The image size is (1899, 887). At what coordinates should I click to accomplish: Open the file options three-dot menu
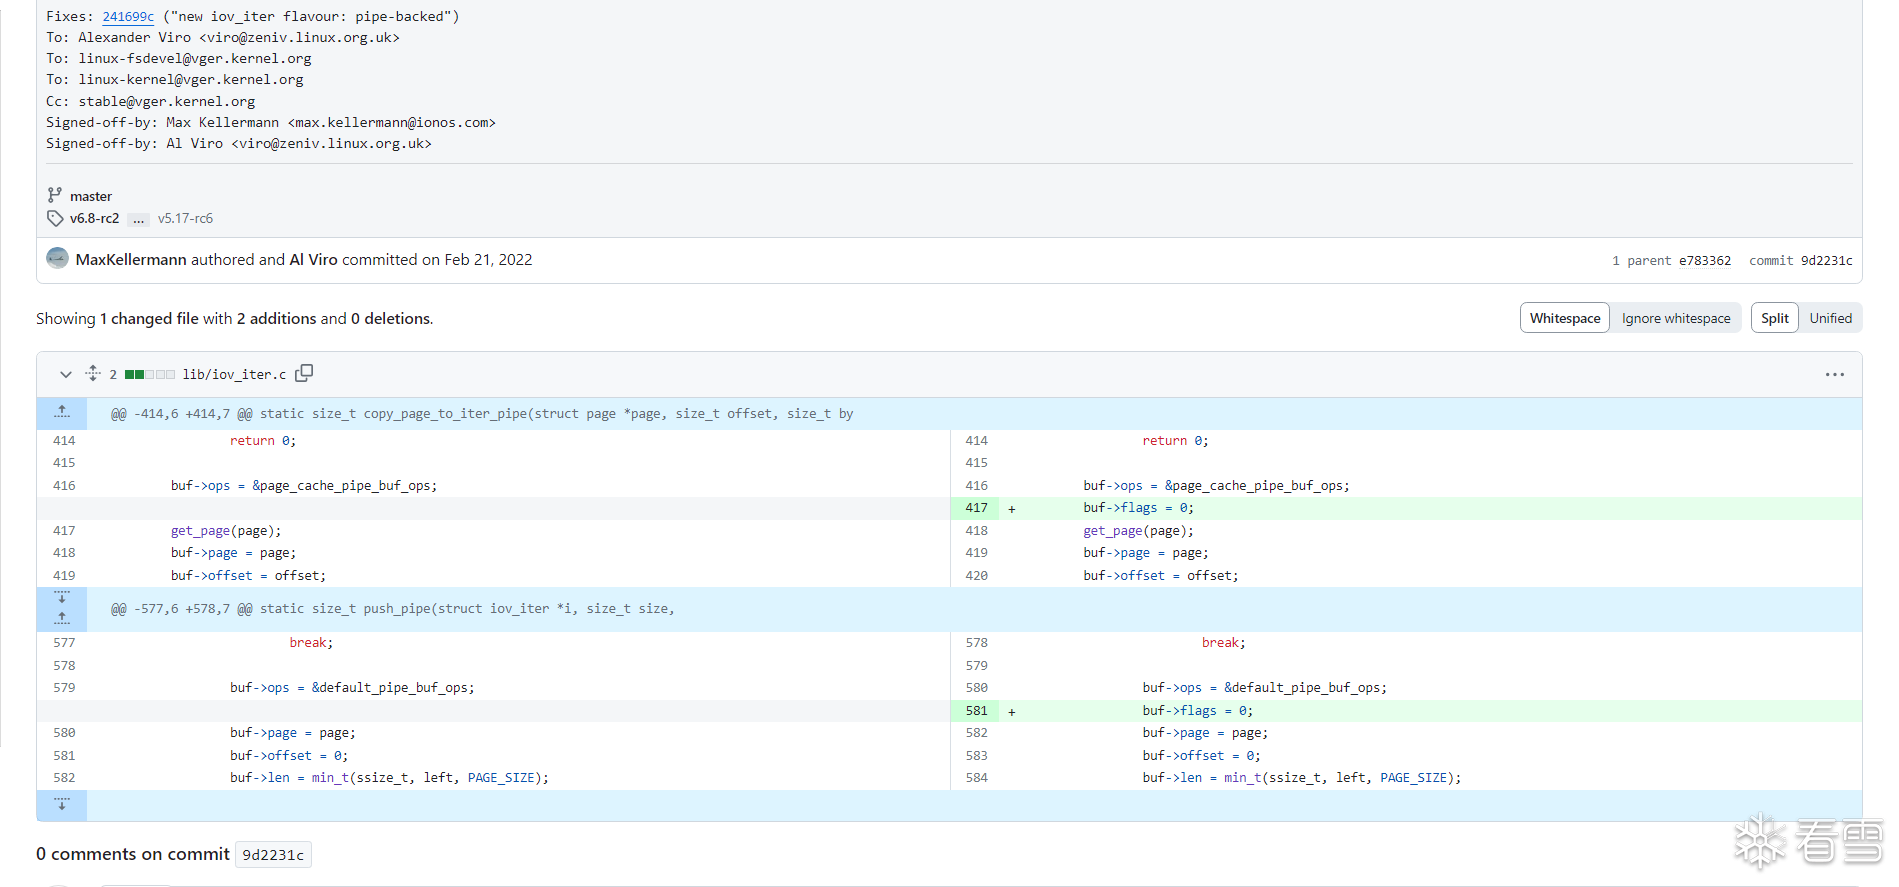(1834, 374)
